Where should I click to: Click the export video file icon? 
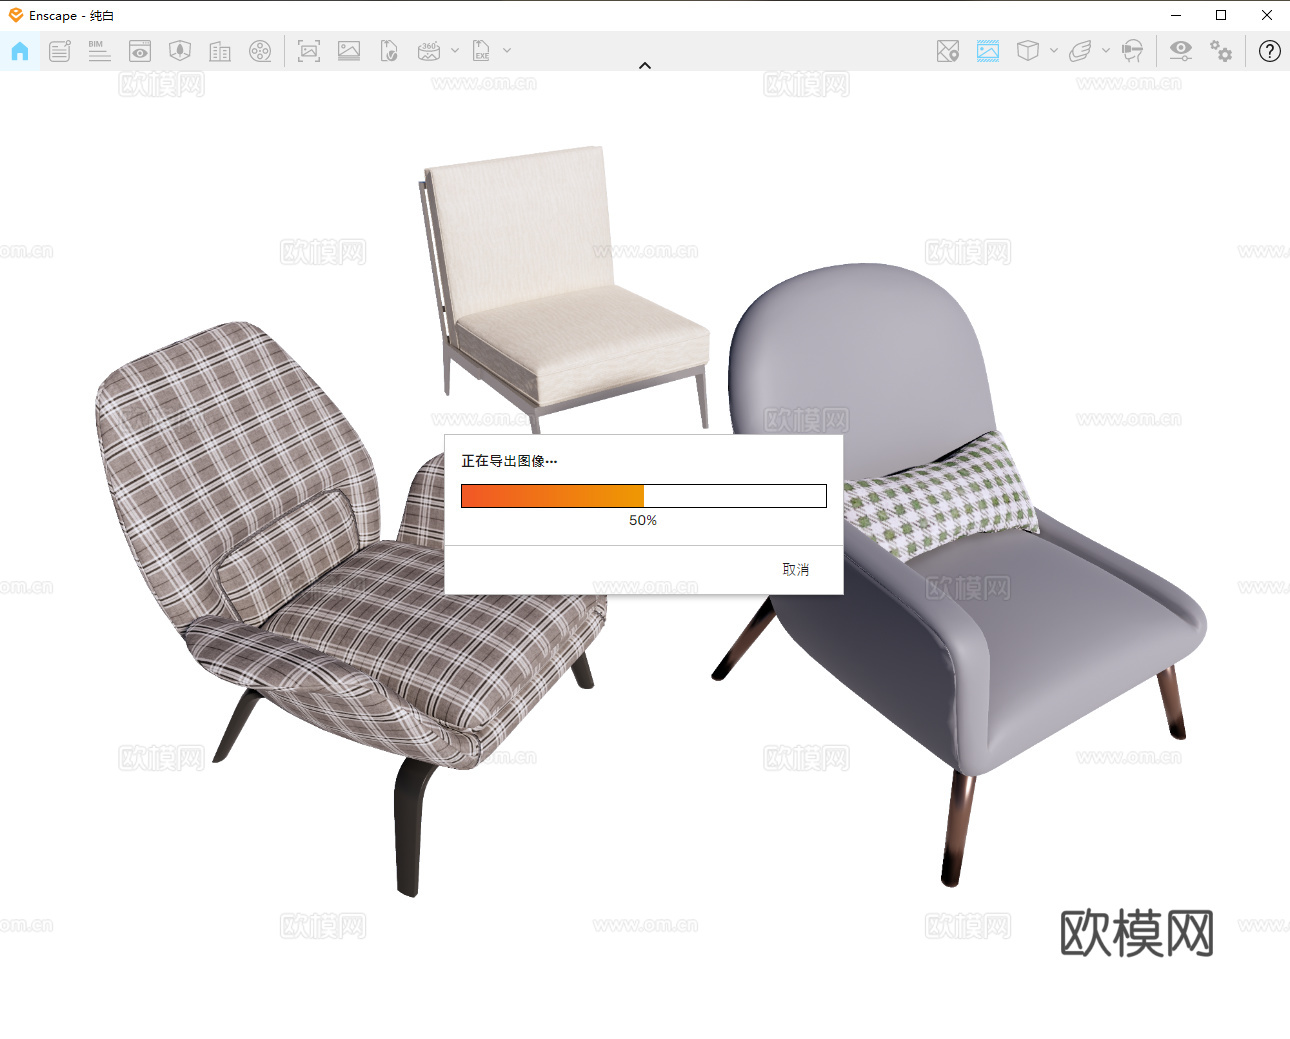pyautogui.click(x=389, y=51)
